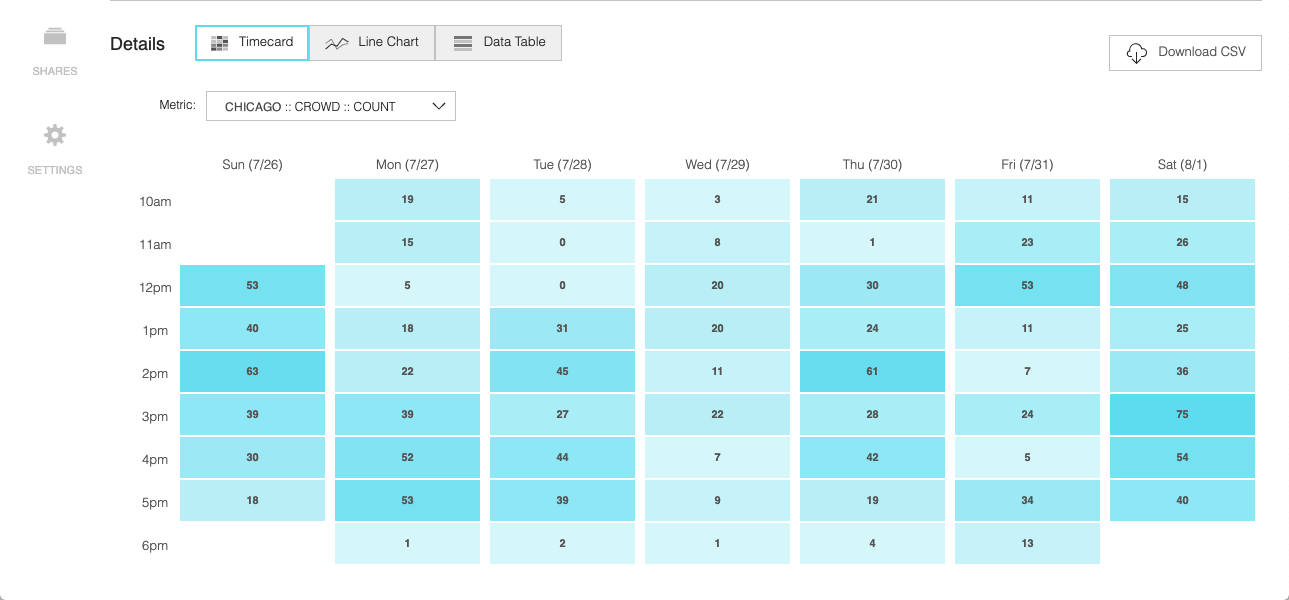Click Monday 4pm cell showing 52

pos(407,457)
